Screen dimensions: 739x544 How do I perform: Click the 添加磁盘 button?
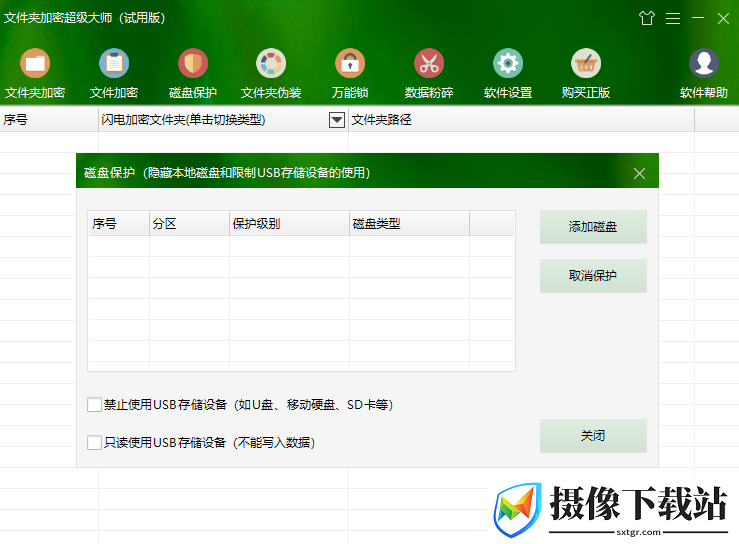pyautogui.click(x=593, y=227)
